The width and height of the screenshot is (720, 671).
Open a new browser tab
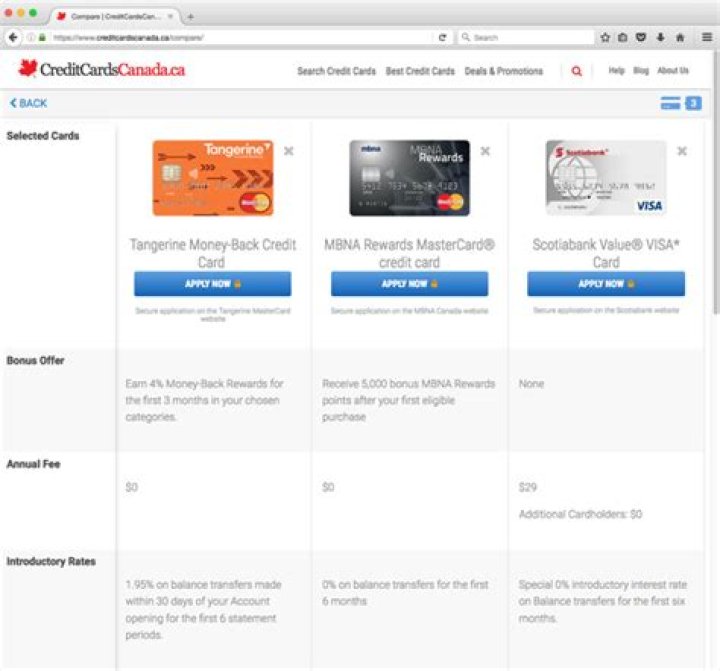[x=191, y=17]
